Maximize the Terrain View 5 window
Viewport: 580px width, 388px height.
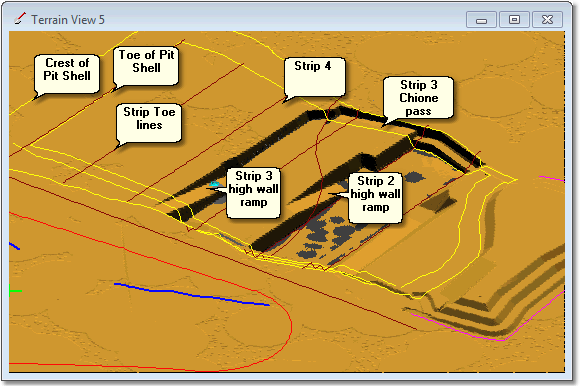pyautogui.click(x=514, y=20)
